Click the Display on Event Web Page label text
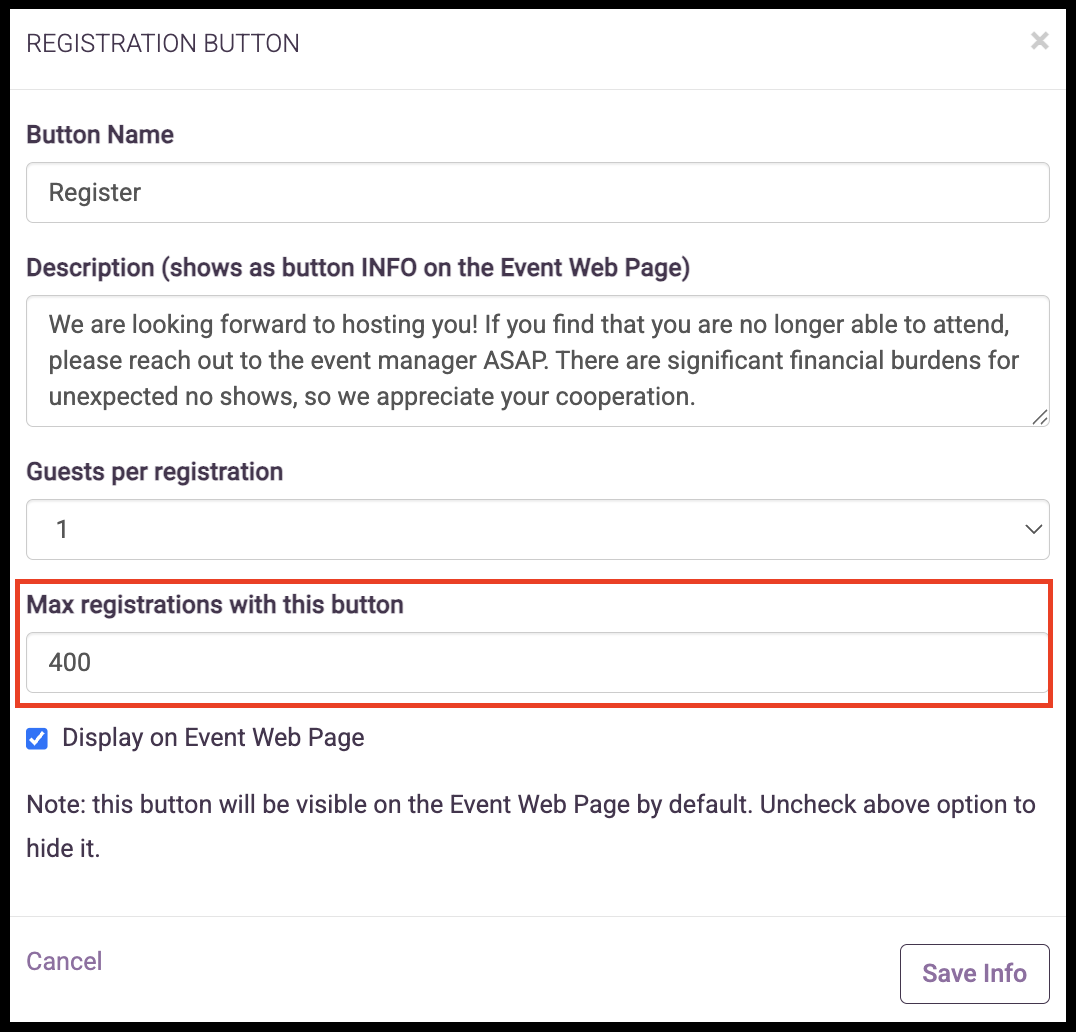Image resolution: width=1076 pixels, height=1032 pixels. (213, 738)
